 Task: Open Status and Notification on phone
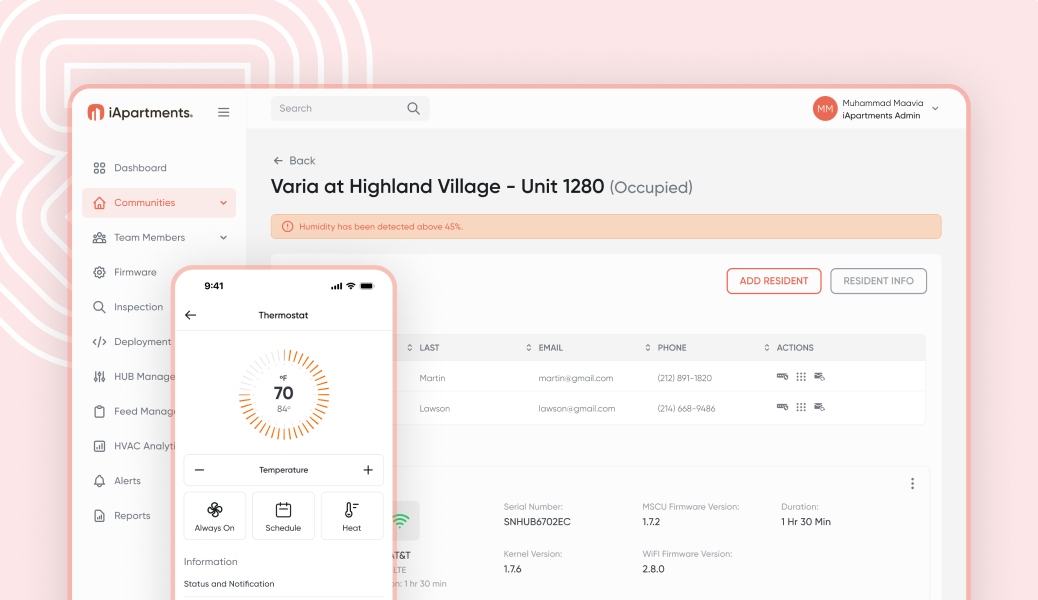click(229, 584)
